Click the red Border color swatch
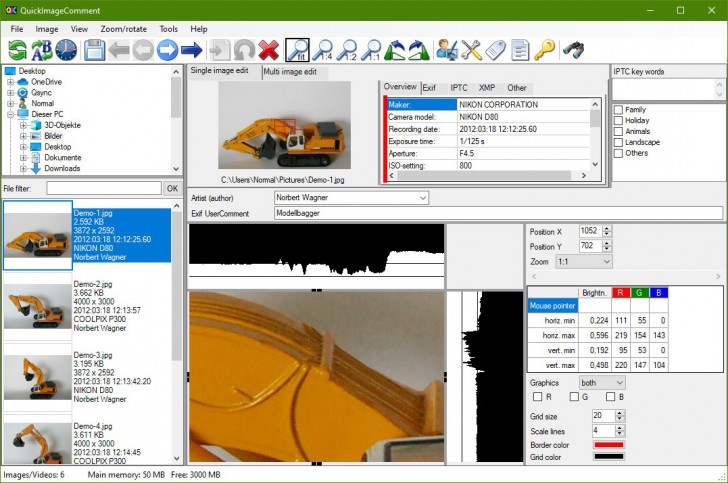 609,444
